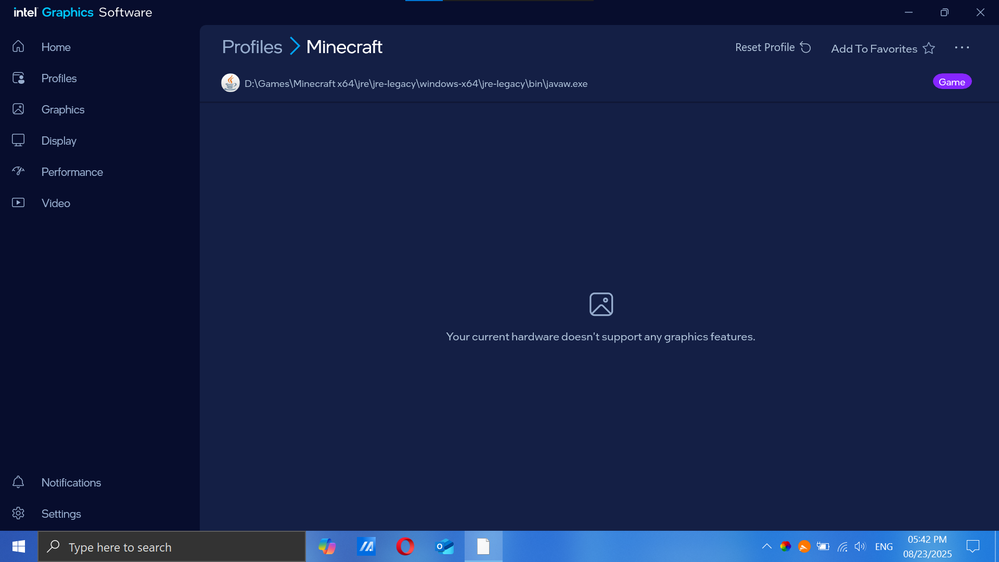
Task: Click the Java app icon beside the path
Action: pyautogui.click(x=230, y=83)
